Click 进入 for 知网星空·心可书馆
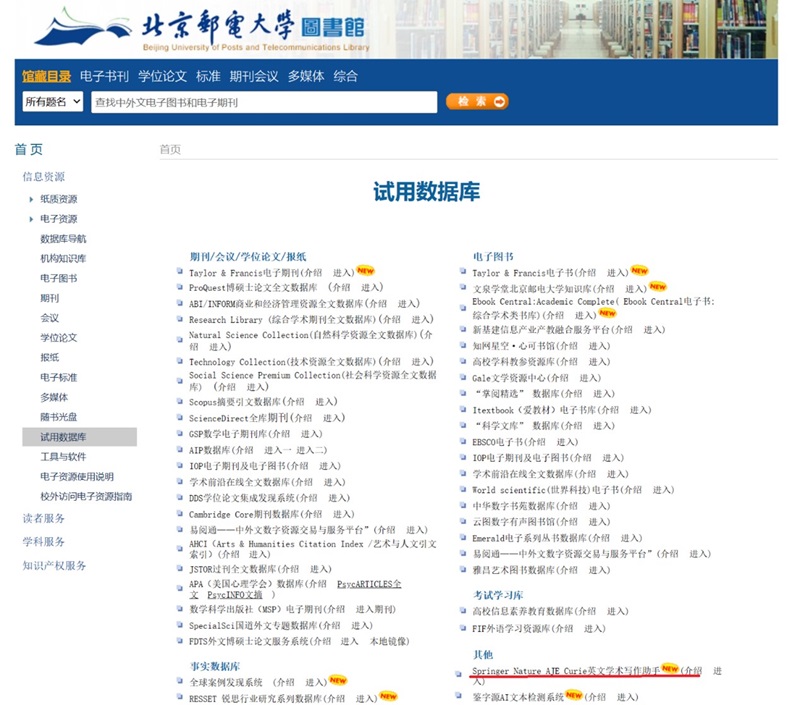 click(597, 346)
